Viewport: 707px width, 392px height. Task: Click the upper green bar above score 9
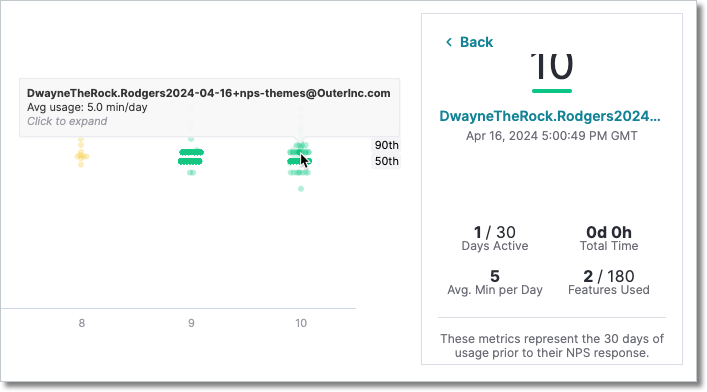click(x=191, y=152)
